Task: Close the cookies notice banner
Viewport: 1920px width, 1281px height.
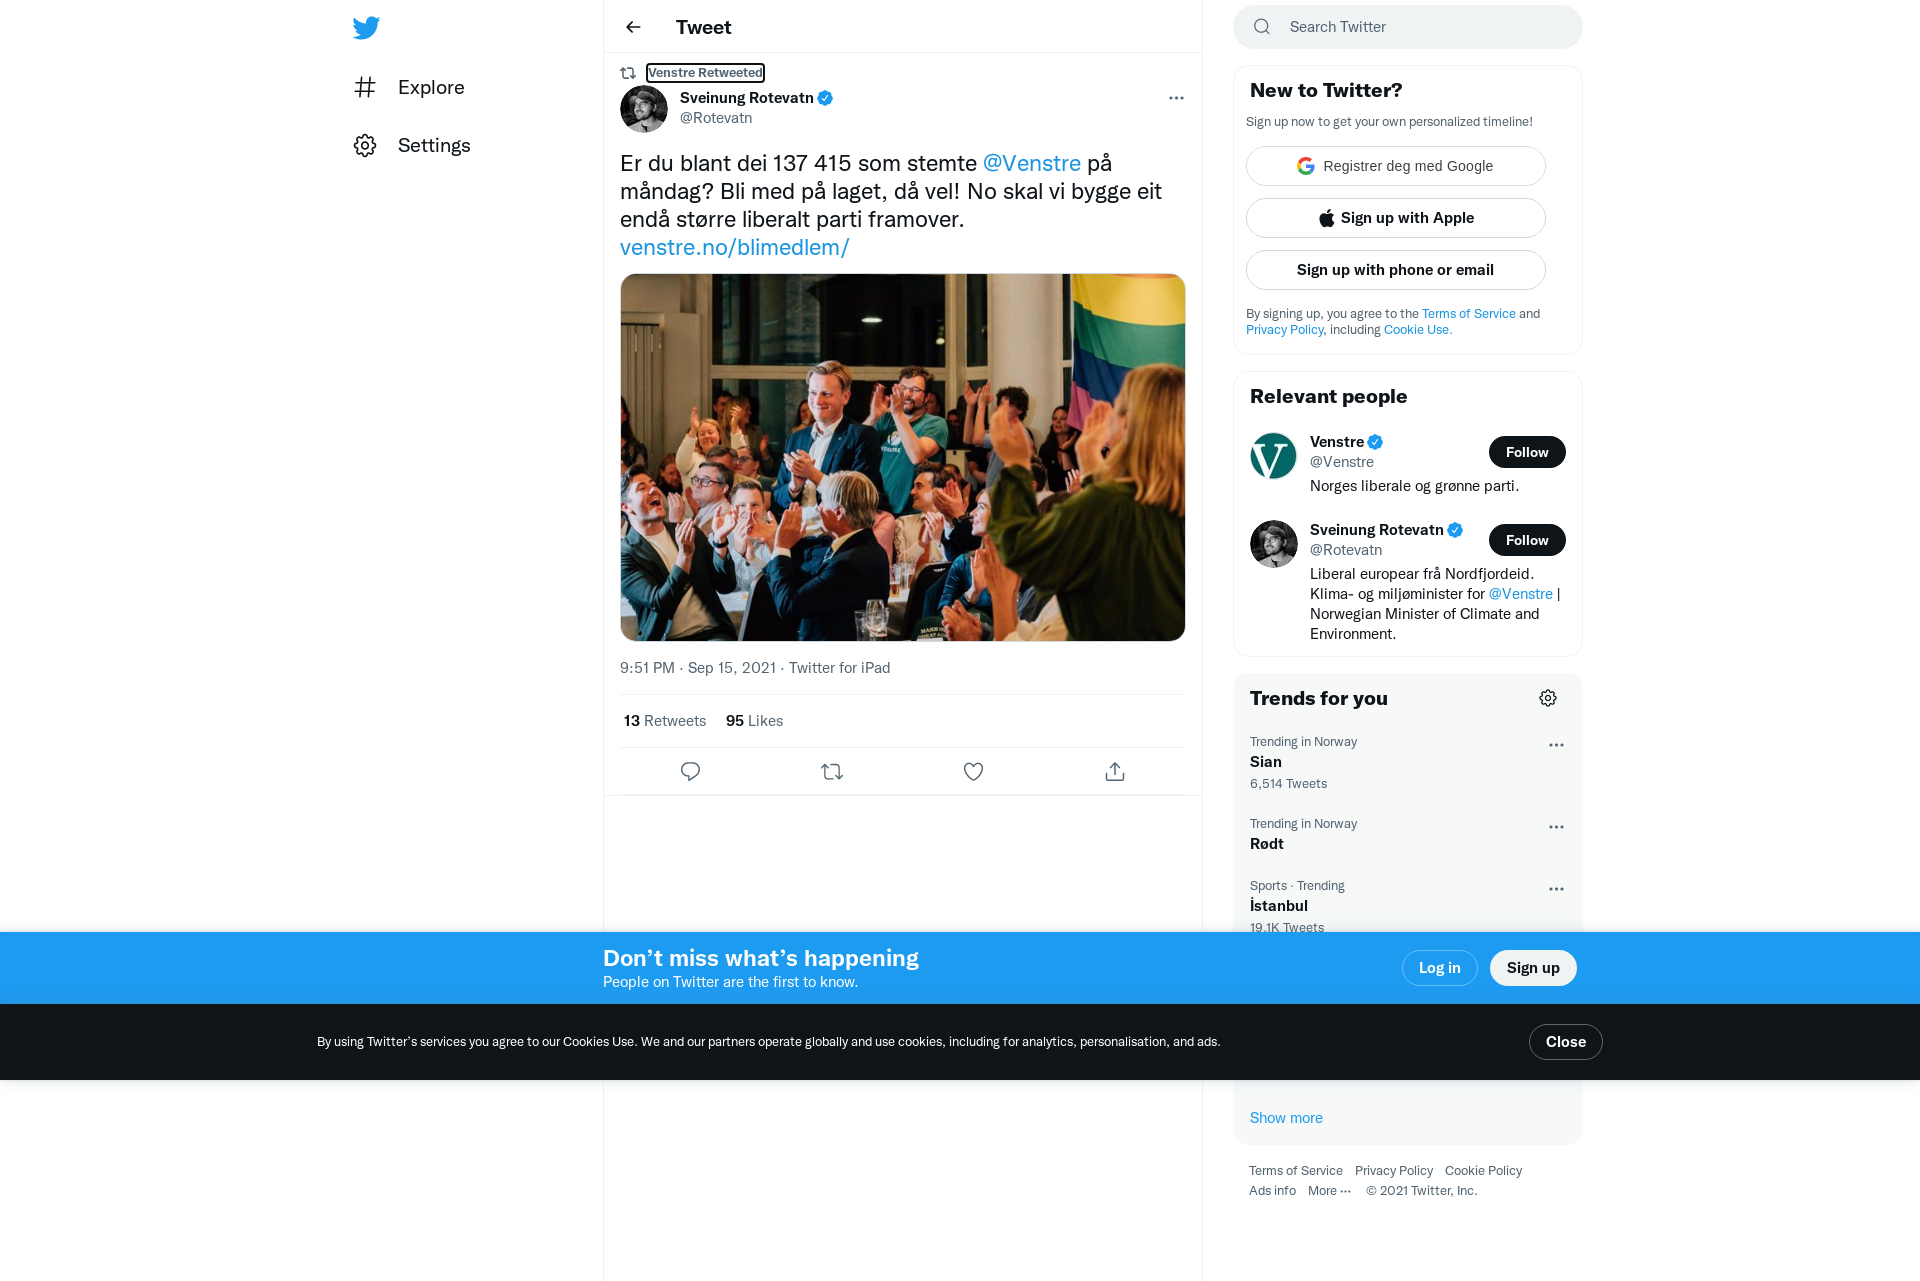Action: [1565, 1042]
